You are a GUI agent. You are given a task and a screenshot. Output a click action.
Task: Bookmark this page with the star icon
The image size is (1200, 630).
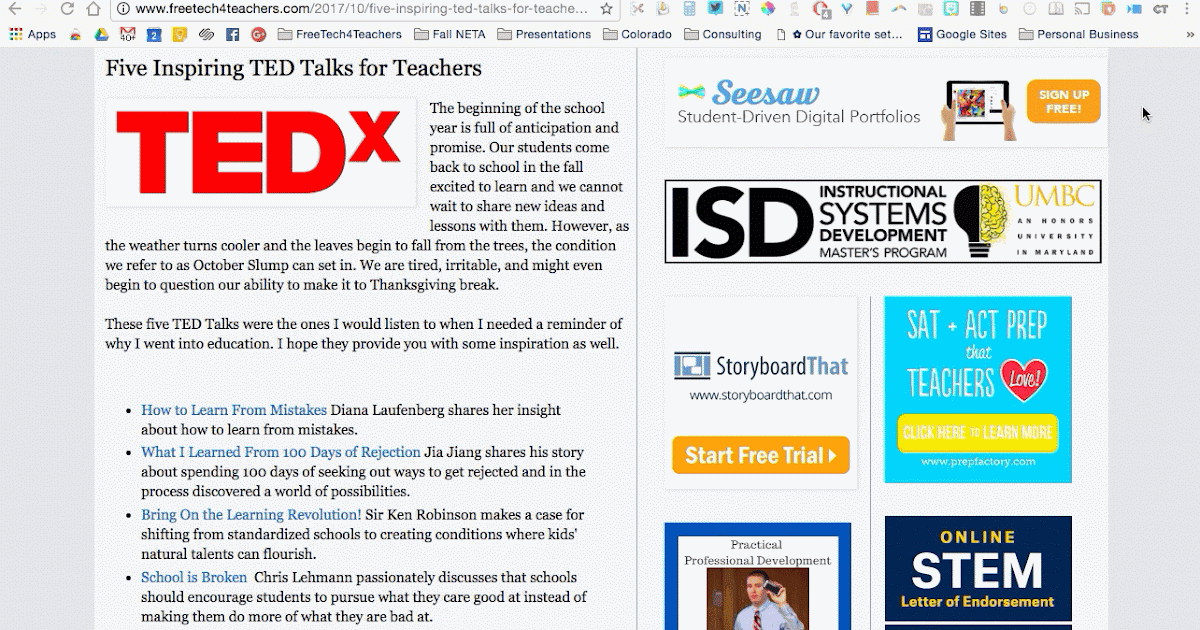606,9
